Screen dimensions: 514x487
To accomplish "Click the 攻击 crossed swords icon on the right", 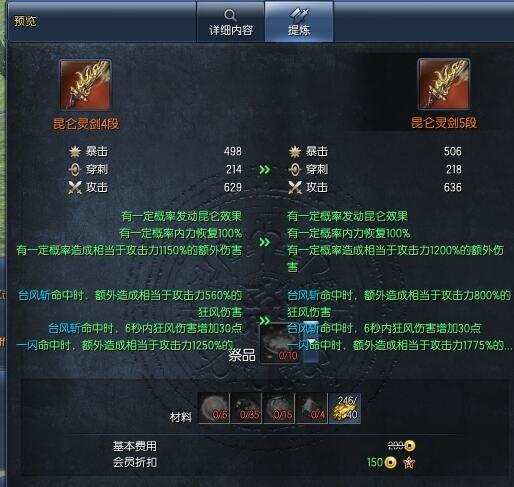I will tap(295, 187).
